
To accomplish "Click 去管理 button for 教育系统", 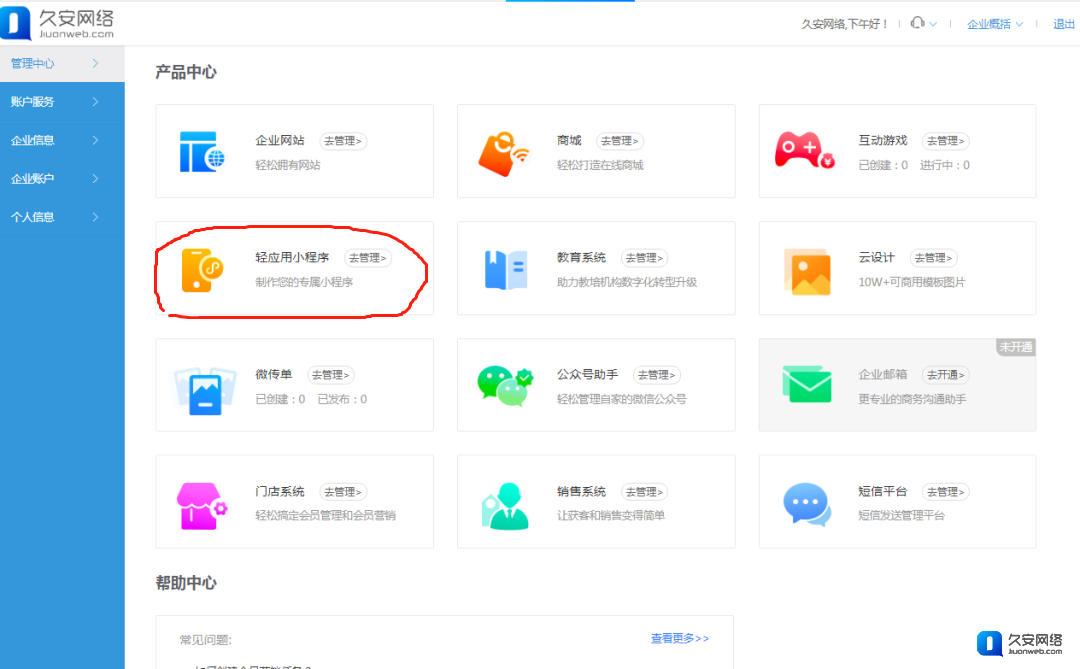I will click(x=645, y=258).
